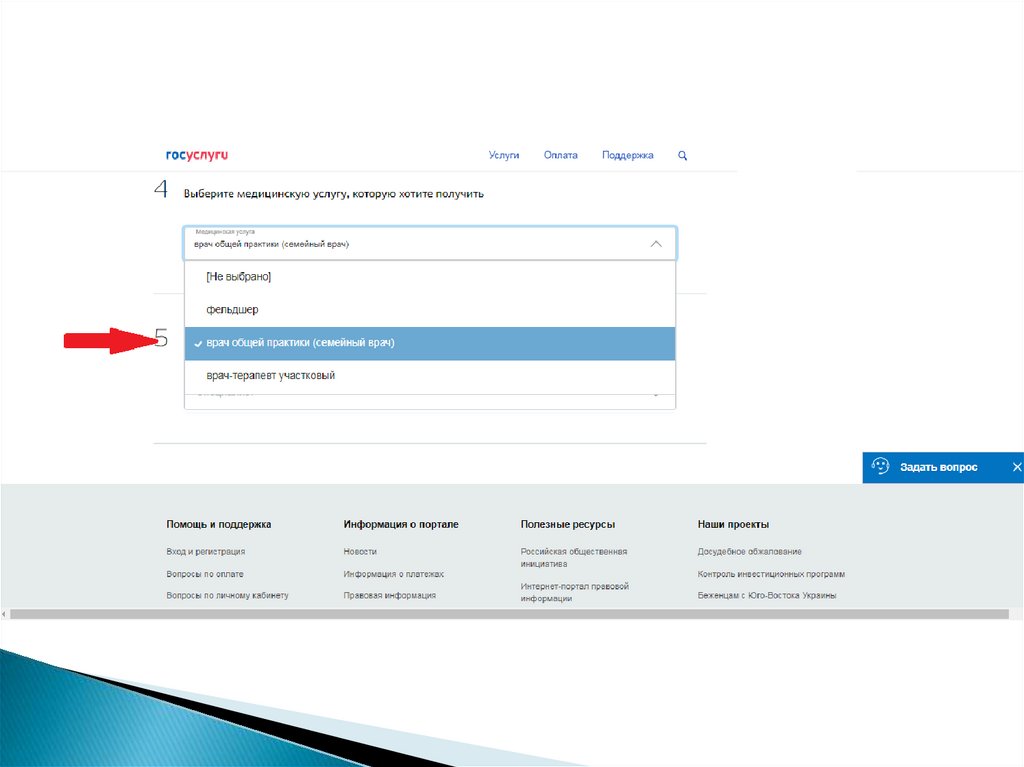1024x767 pixels.
Task: Open Оплата in top navigation
Action: point(560,155)
